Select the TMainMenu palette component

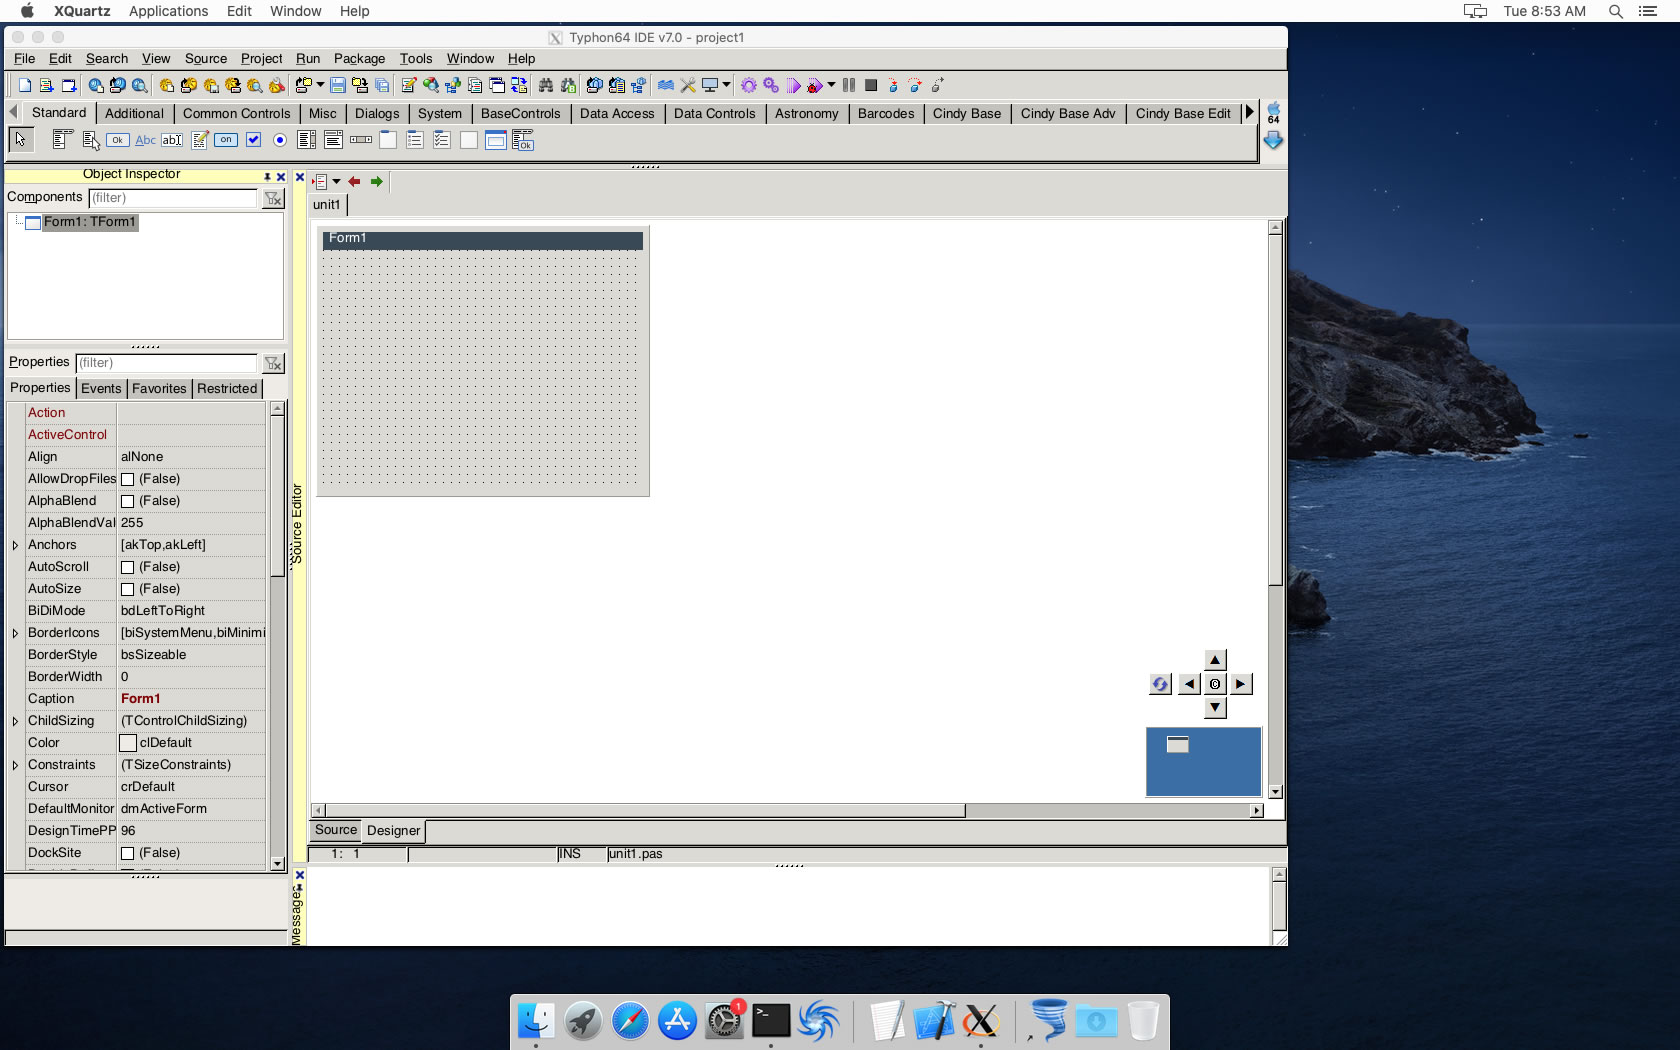62,140
